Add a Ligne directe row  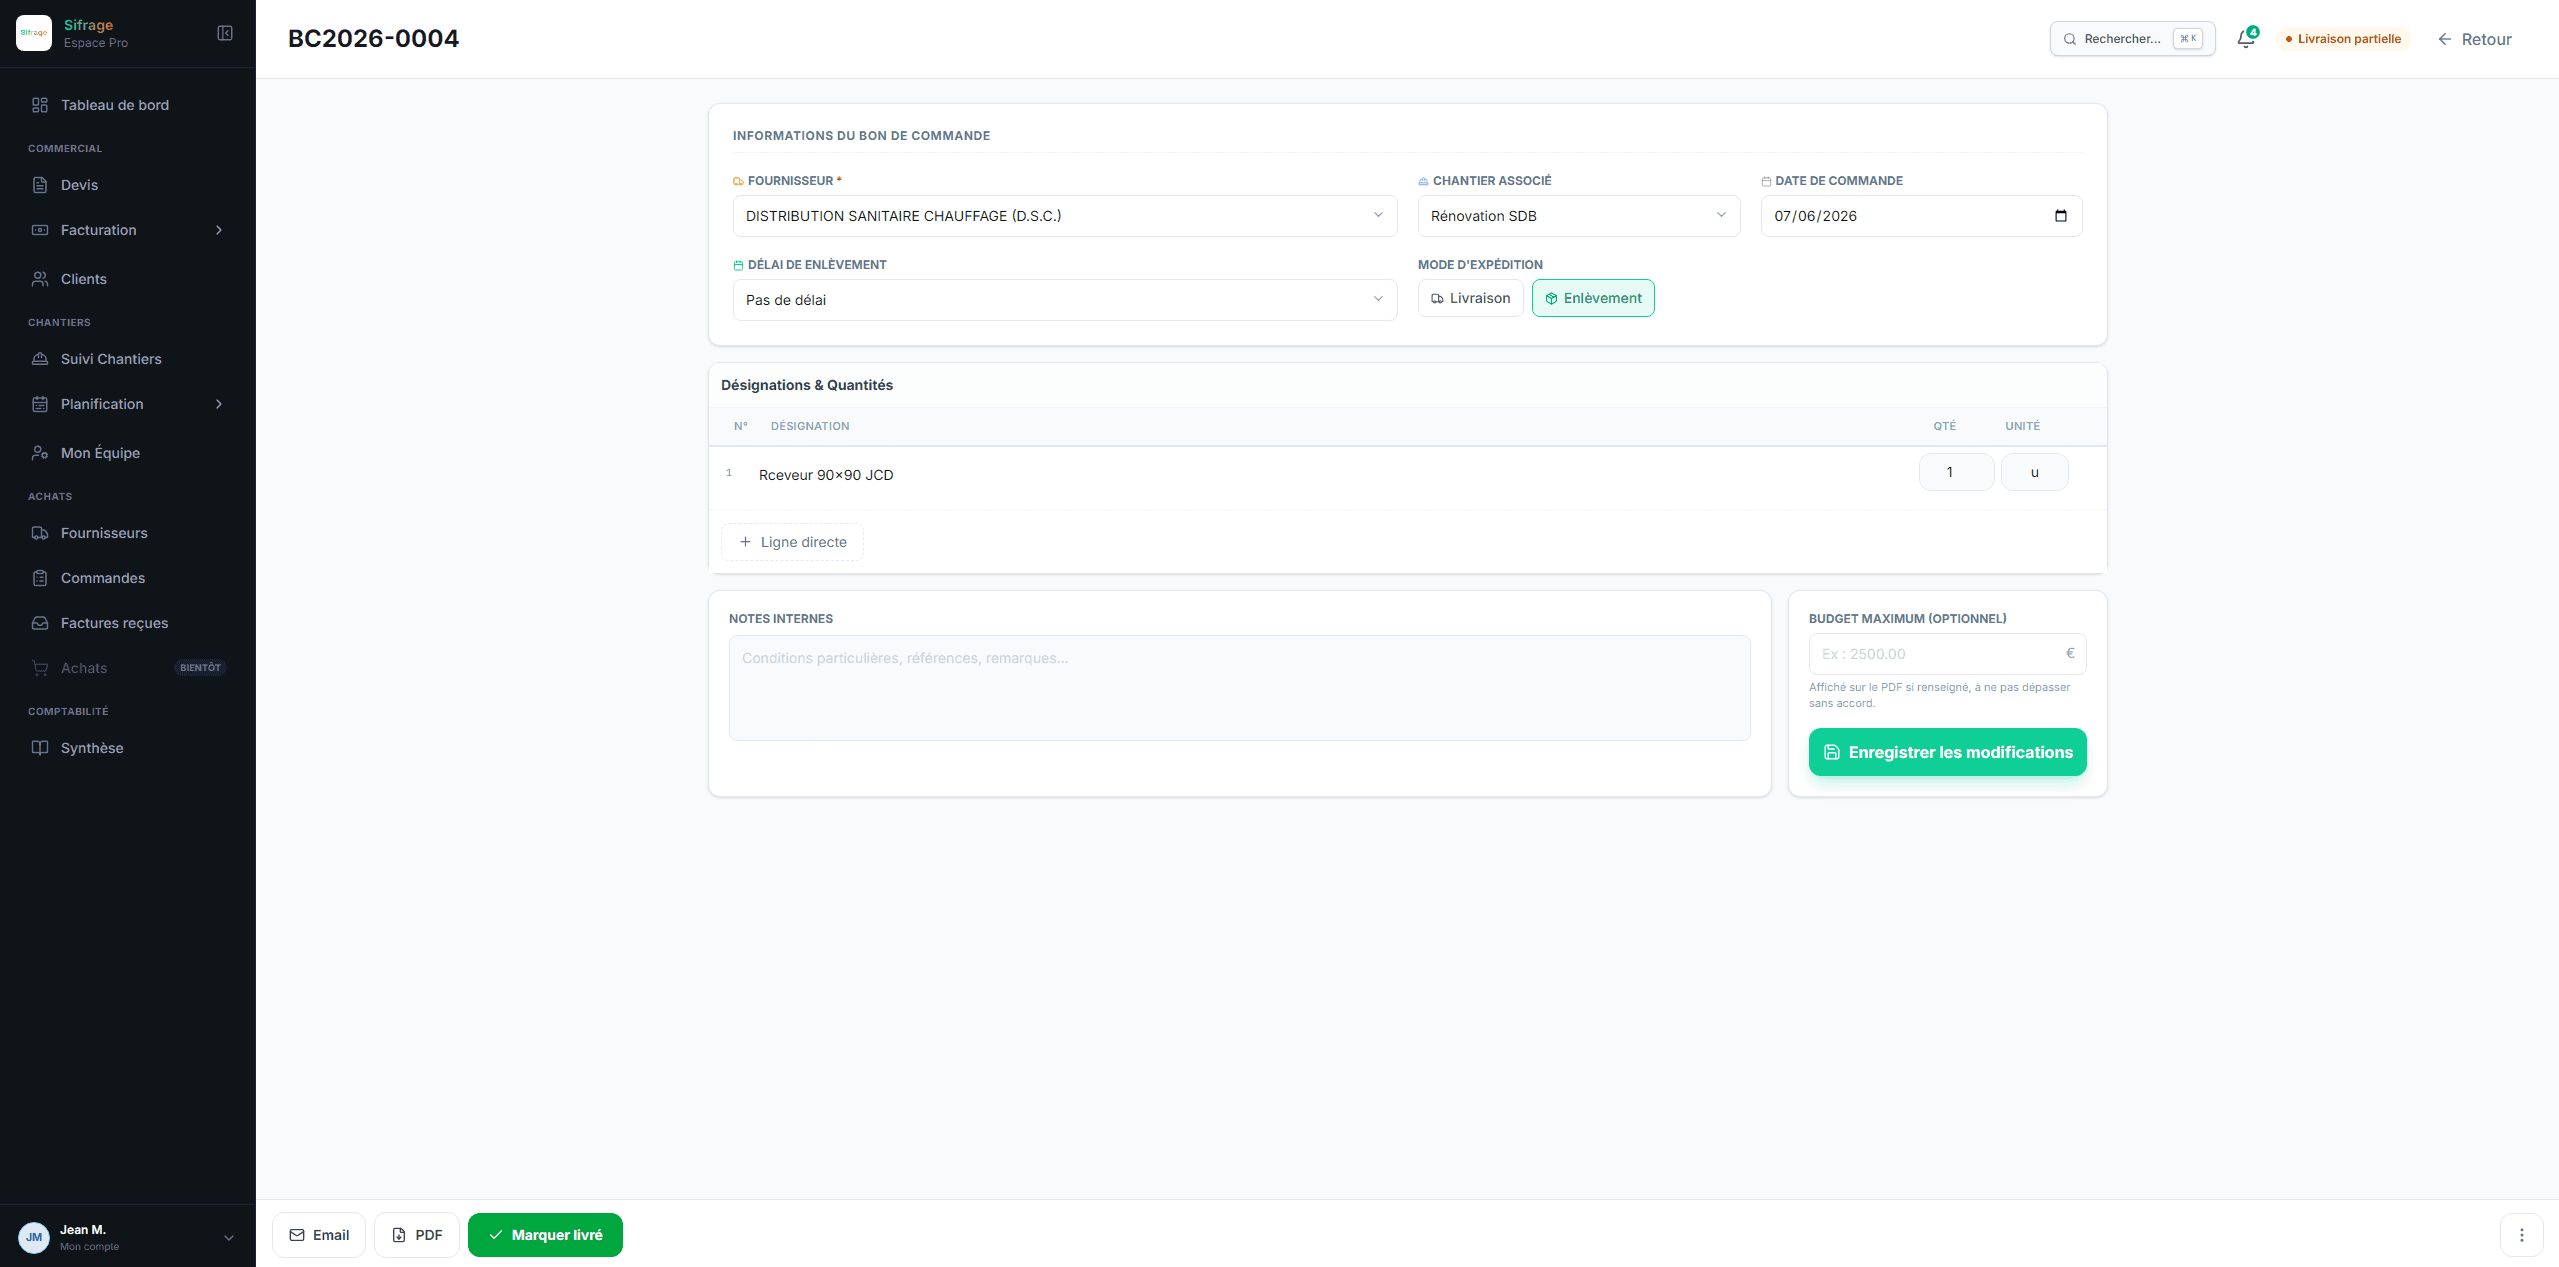[792, 542]
